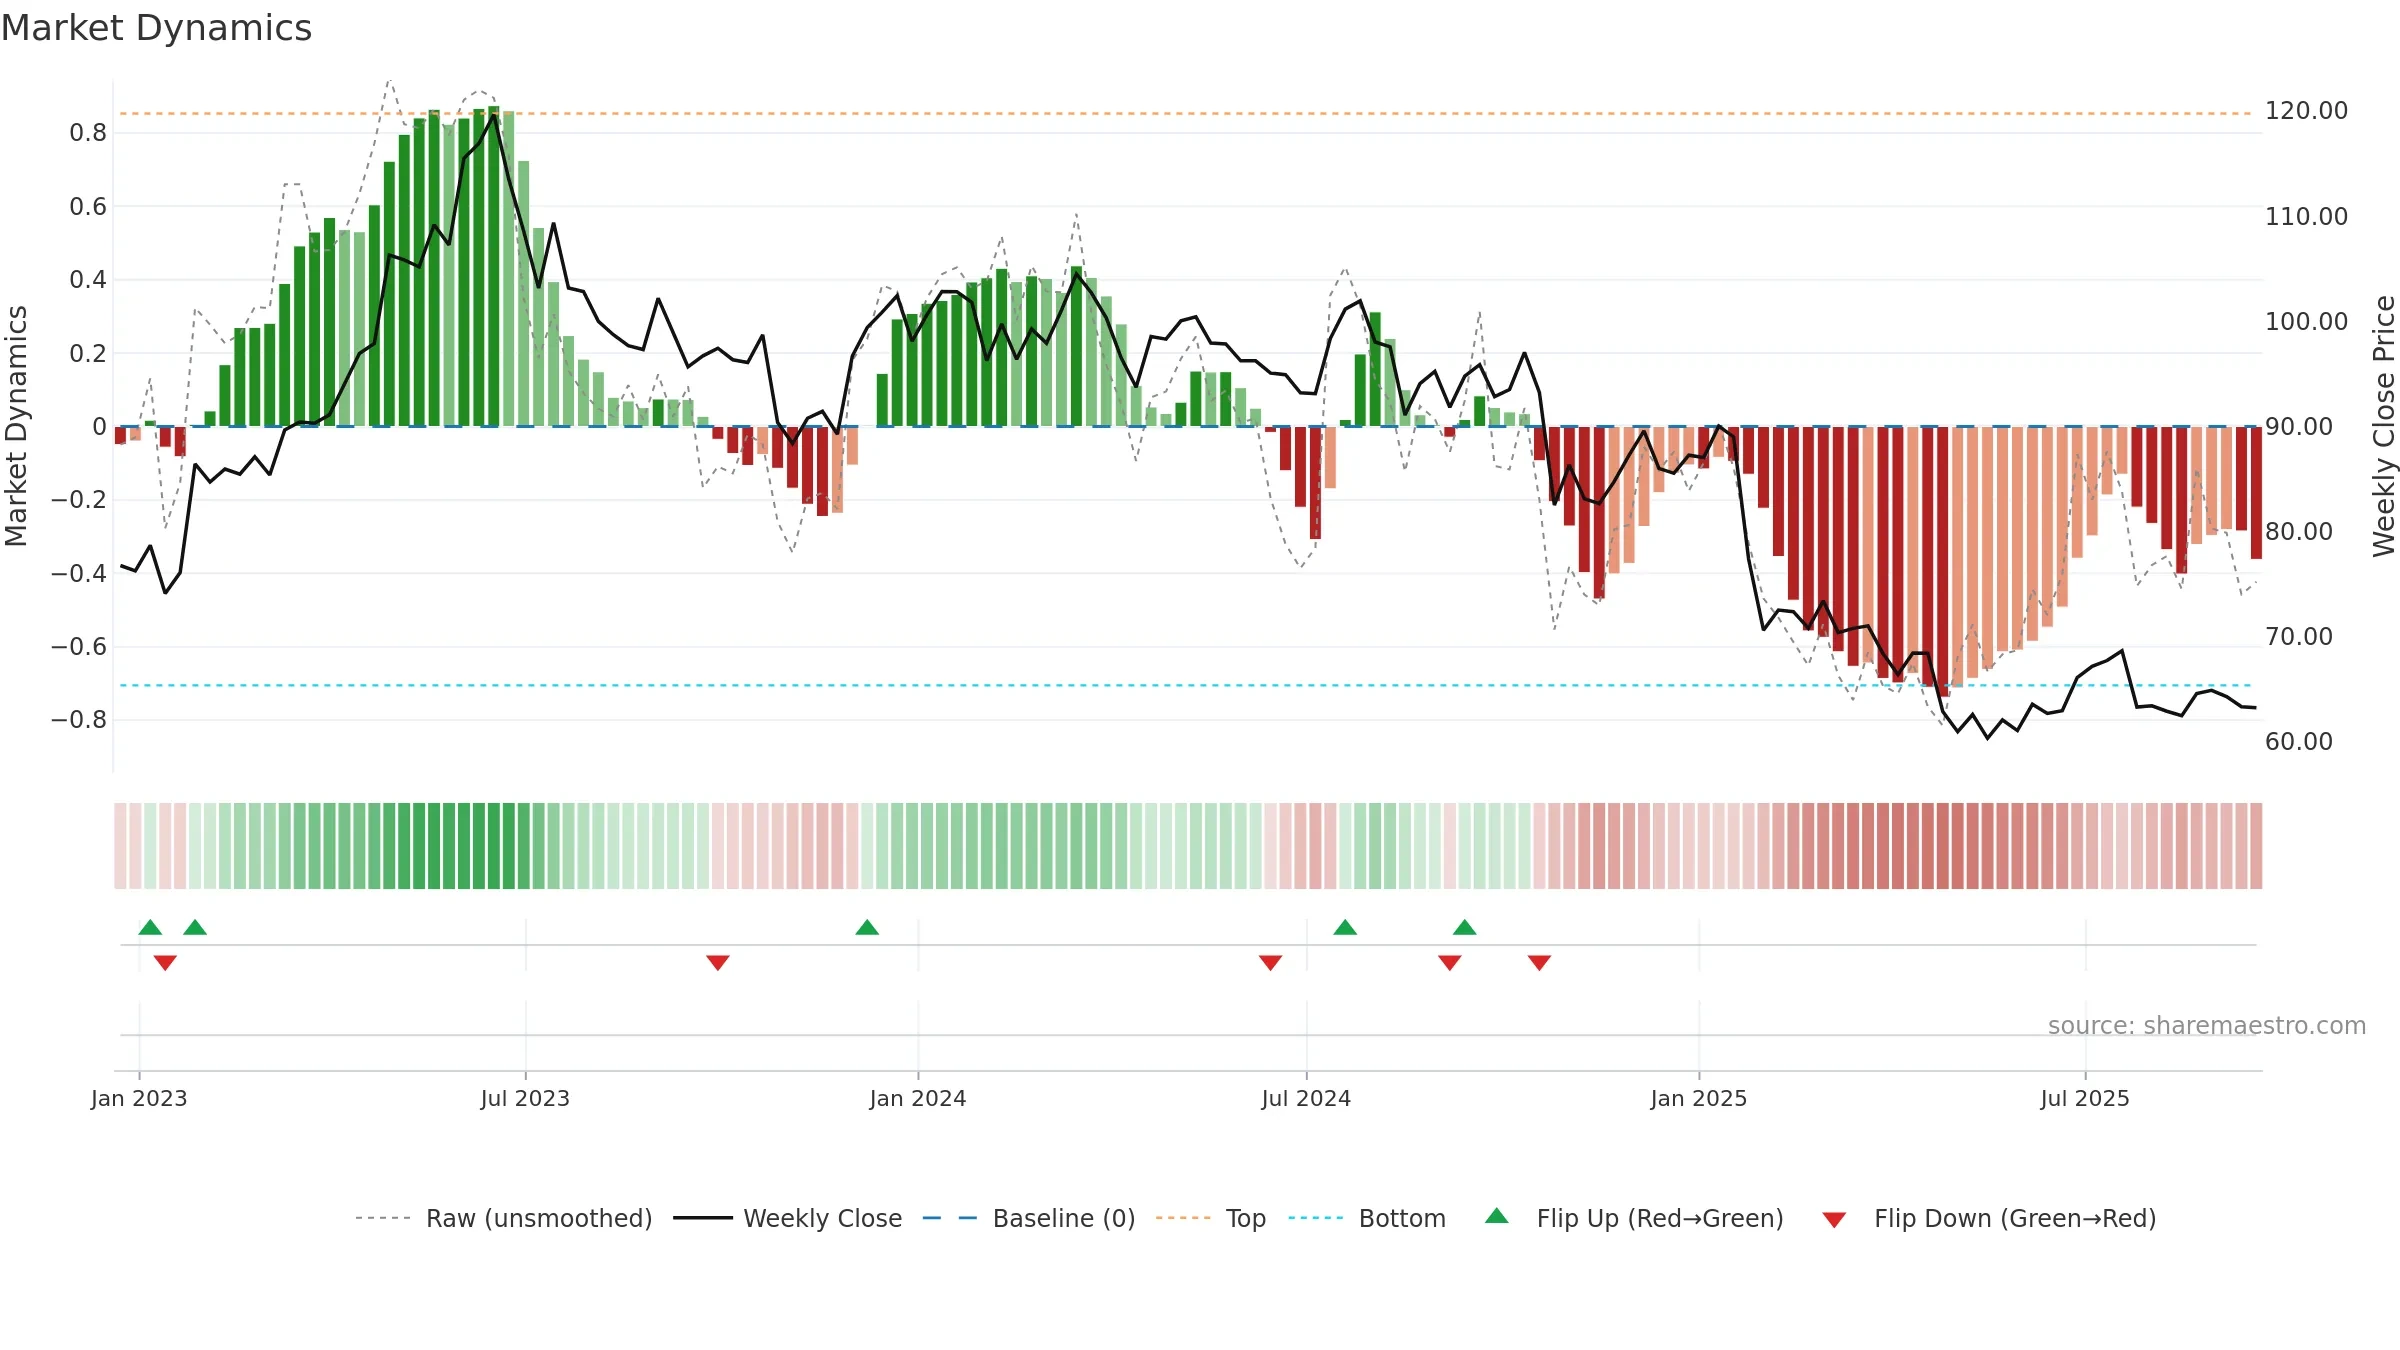Click the flip-down marker near October 2023
This screenshot has height=1350, width=2400.
(x=718, y=962)
